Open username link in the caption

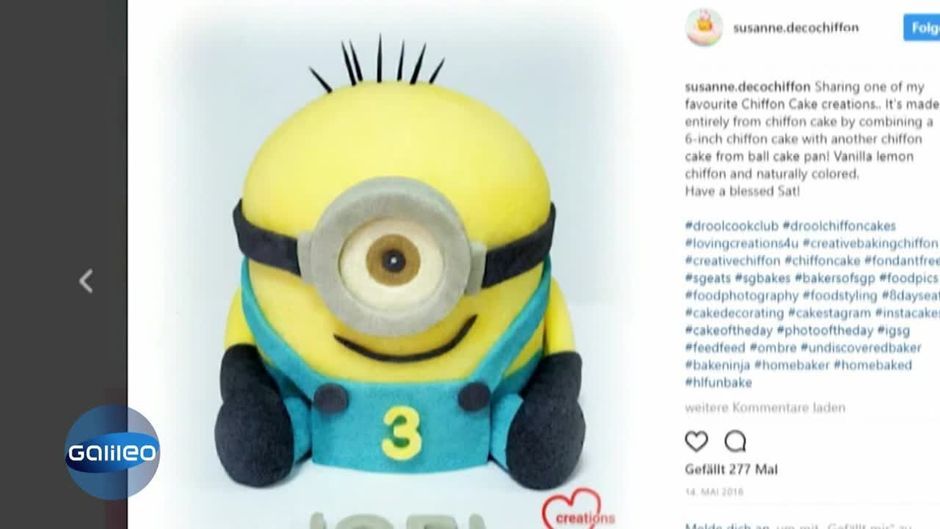748,87
